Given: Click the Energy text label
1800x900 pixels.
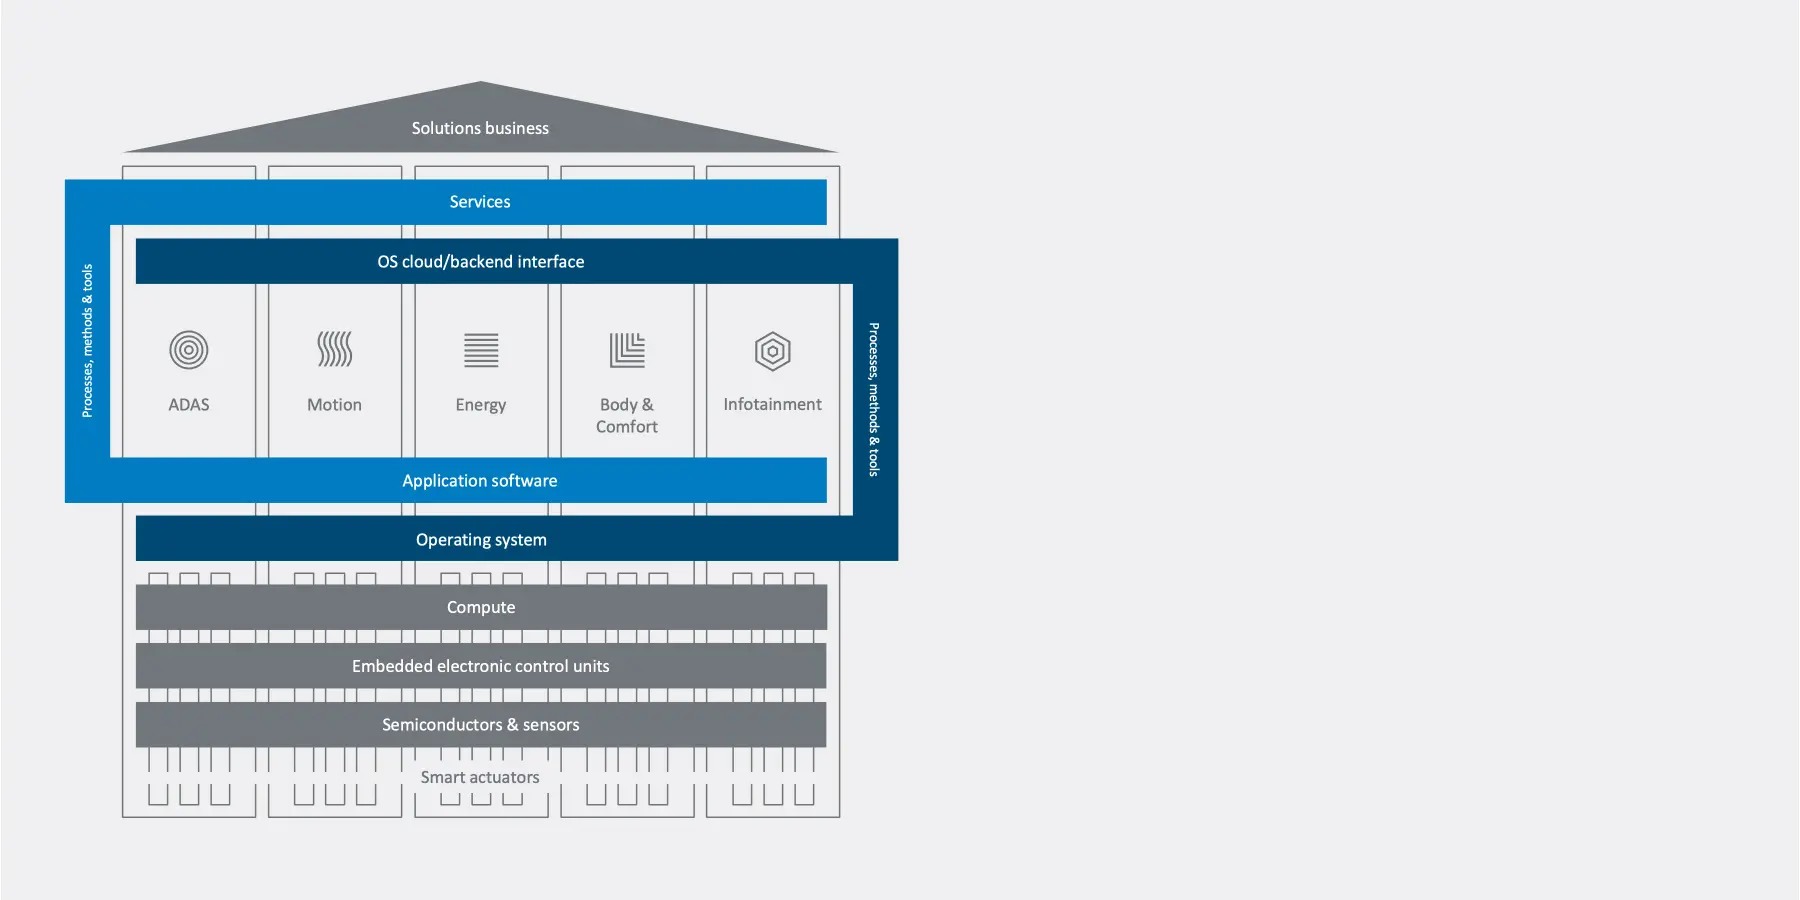Looking at the screenshot, I should coord(481,405).
